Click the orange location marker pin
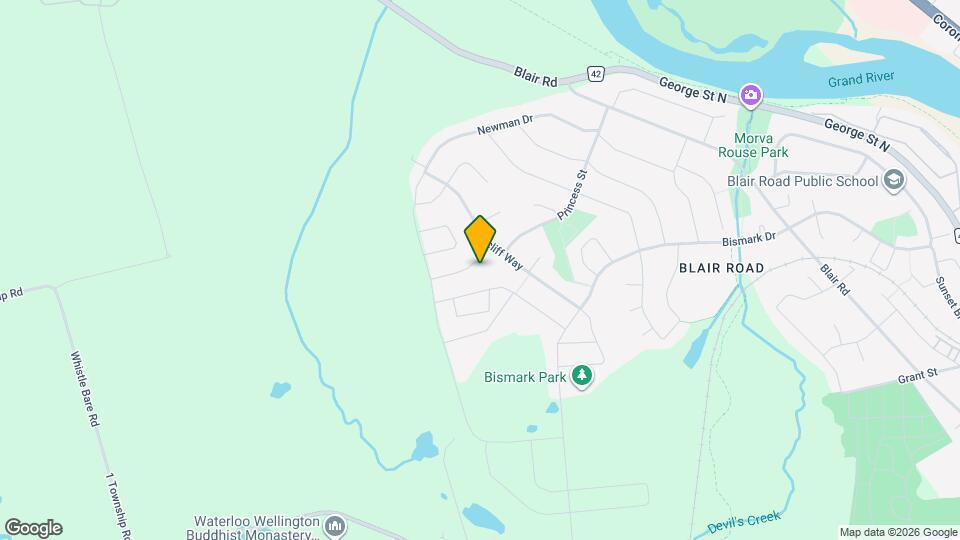 coord(480,239)
